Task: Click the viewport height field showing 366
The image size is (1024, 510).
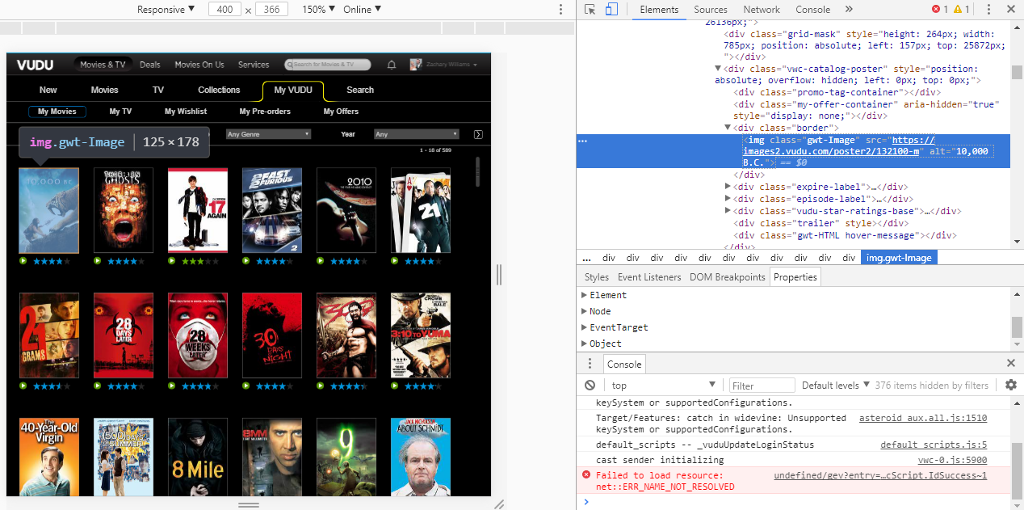Action: [x=272, y=9]
